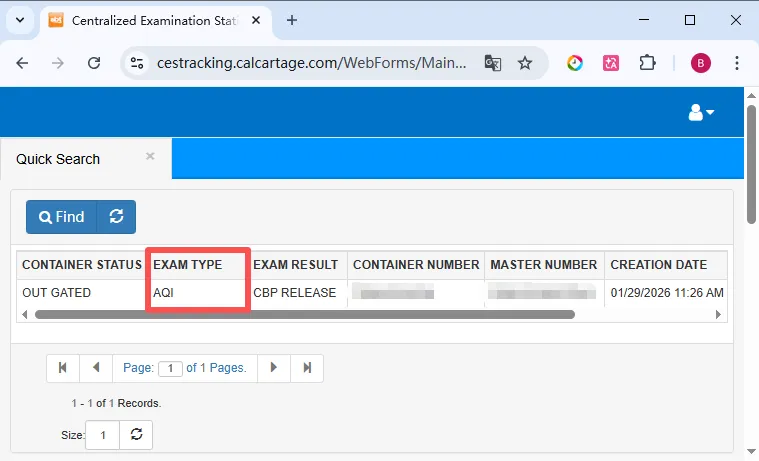Sort by EXAM RESULT column header
759x461 pixels.
[298, 265]
